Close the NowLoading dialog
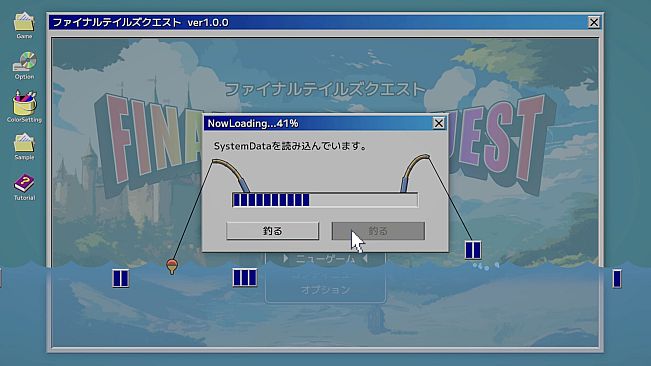 (439, 123)
